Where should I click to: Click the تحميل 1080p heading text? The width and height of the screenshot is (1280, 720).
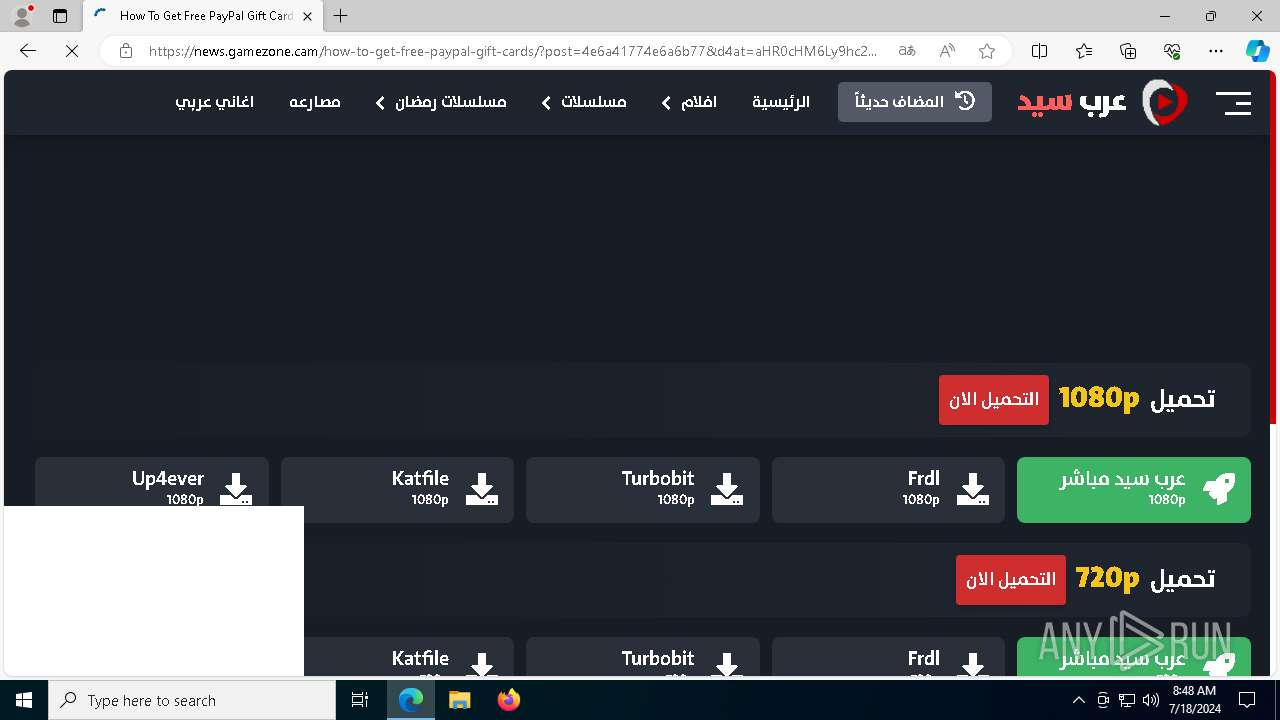pos(1137,398)
